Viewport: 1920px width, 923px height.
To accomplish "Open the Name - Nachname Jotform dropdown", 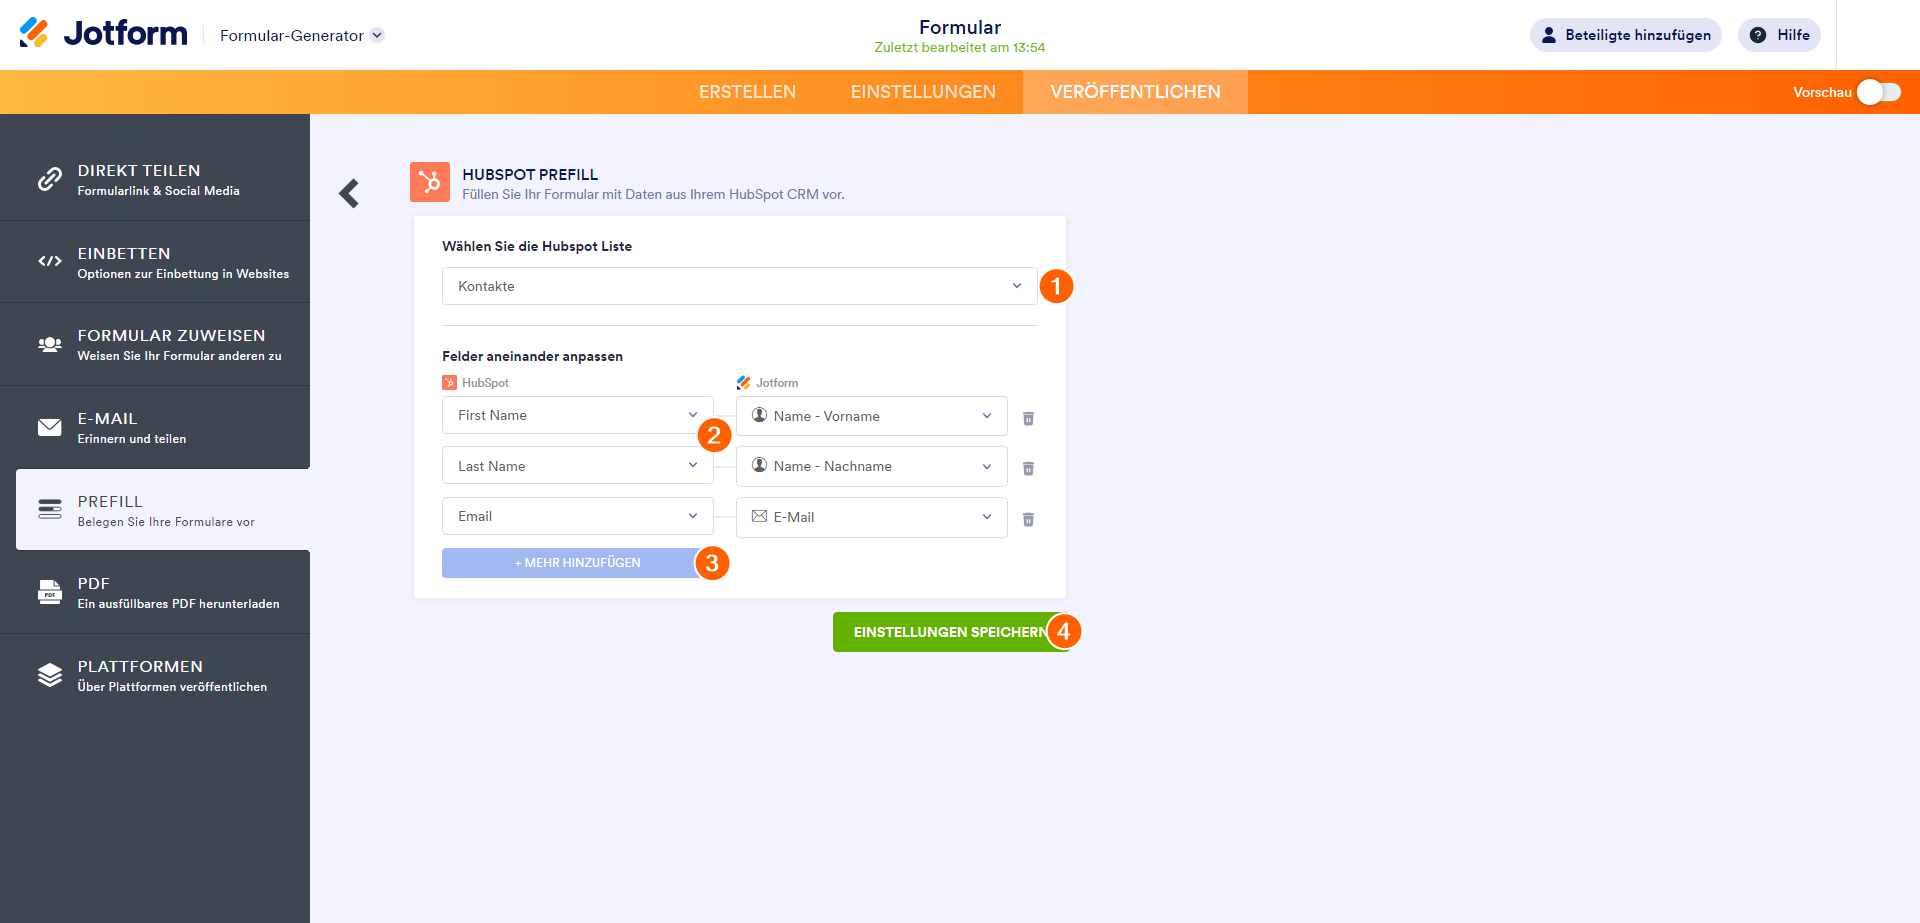I will tap(872, 466).
